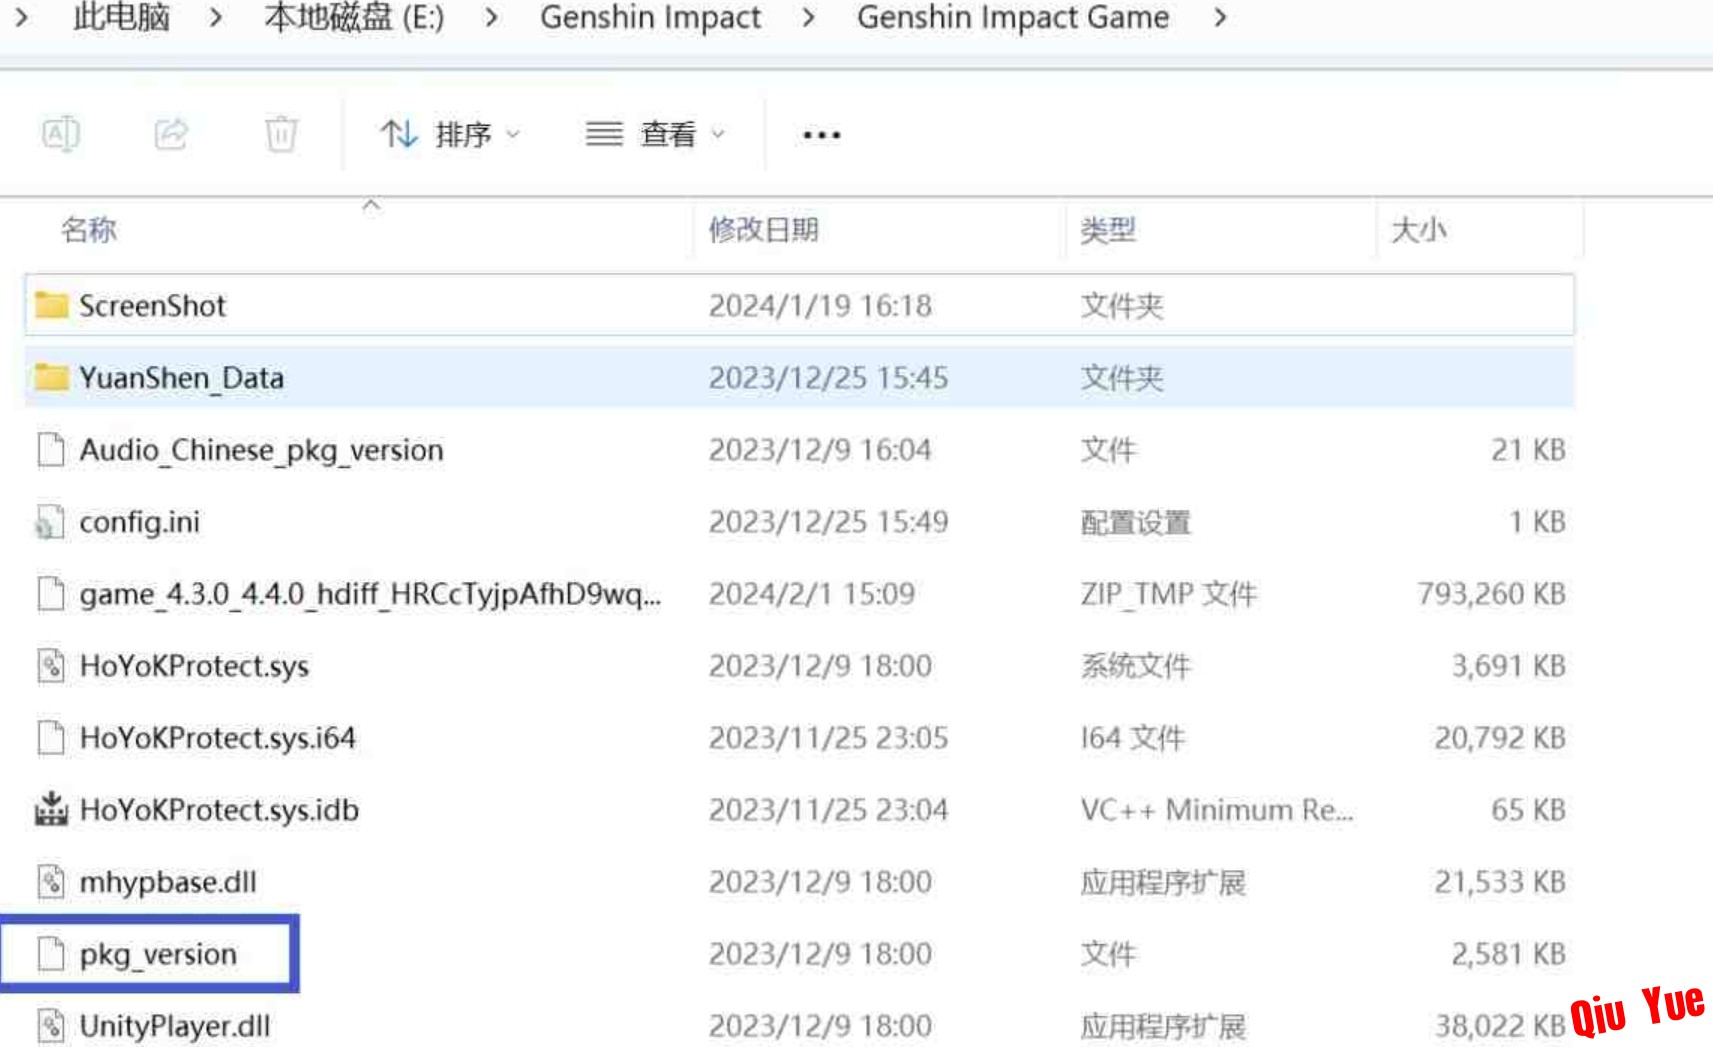Select the pkg_version file name
Image resolution: width=1713 pixels, height=1047 pixels.
(x=158, y=954)
